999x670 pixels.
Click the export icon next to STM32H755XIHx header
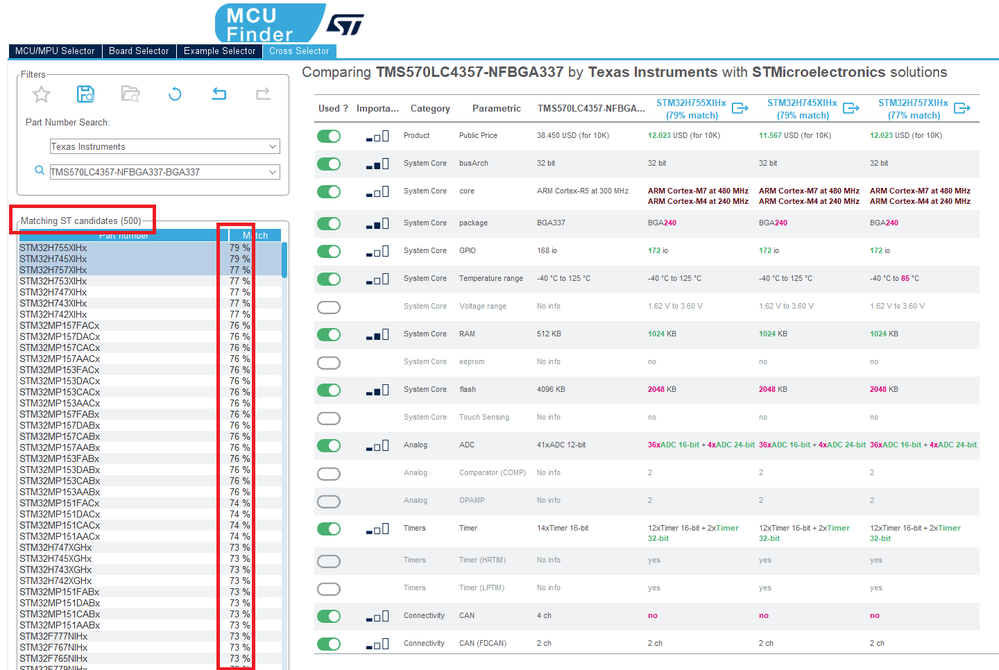point(740,108)
